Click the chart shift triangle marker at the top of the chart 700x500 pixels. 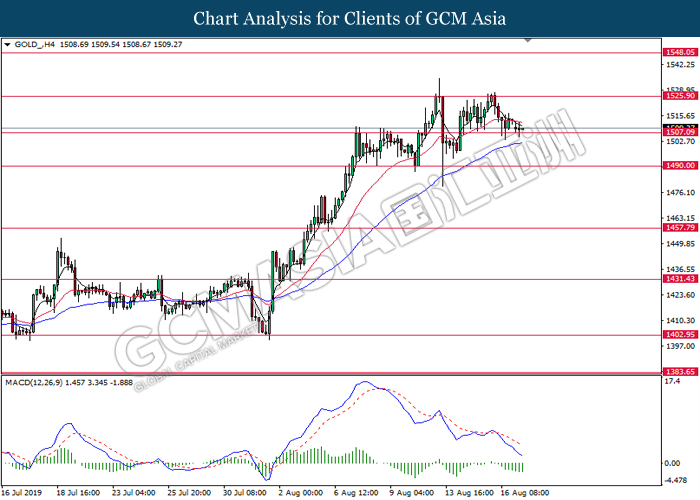click(x=528, y=40)
